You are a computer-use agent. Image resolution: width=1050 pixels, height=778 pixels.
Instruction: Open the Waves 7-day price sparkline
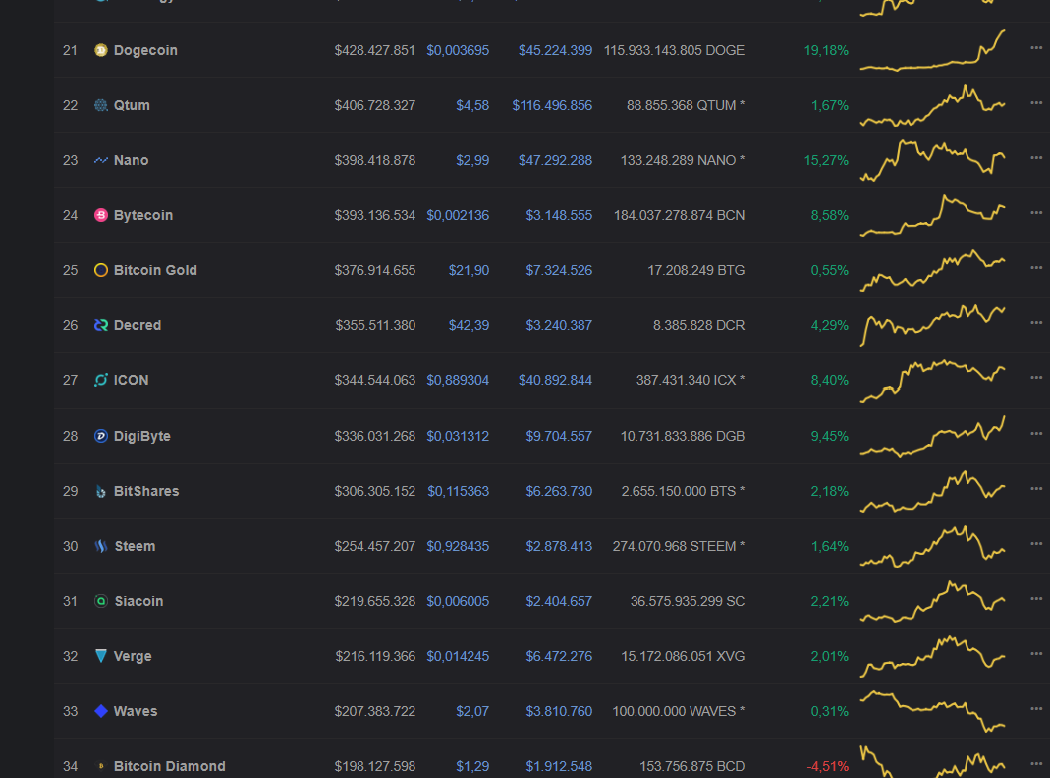tap(933, 711)
